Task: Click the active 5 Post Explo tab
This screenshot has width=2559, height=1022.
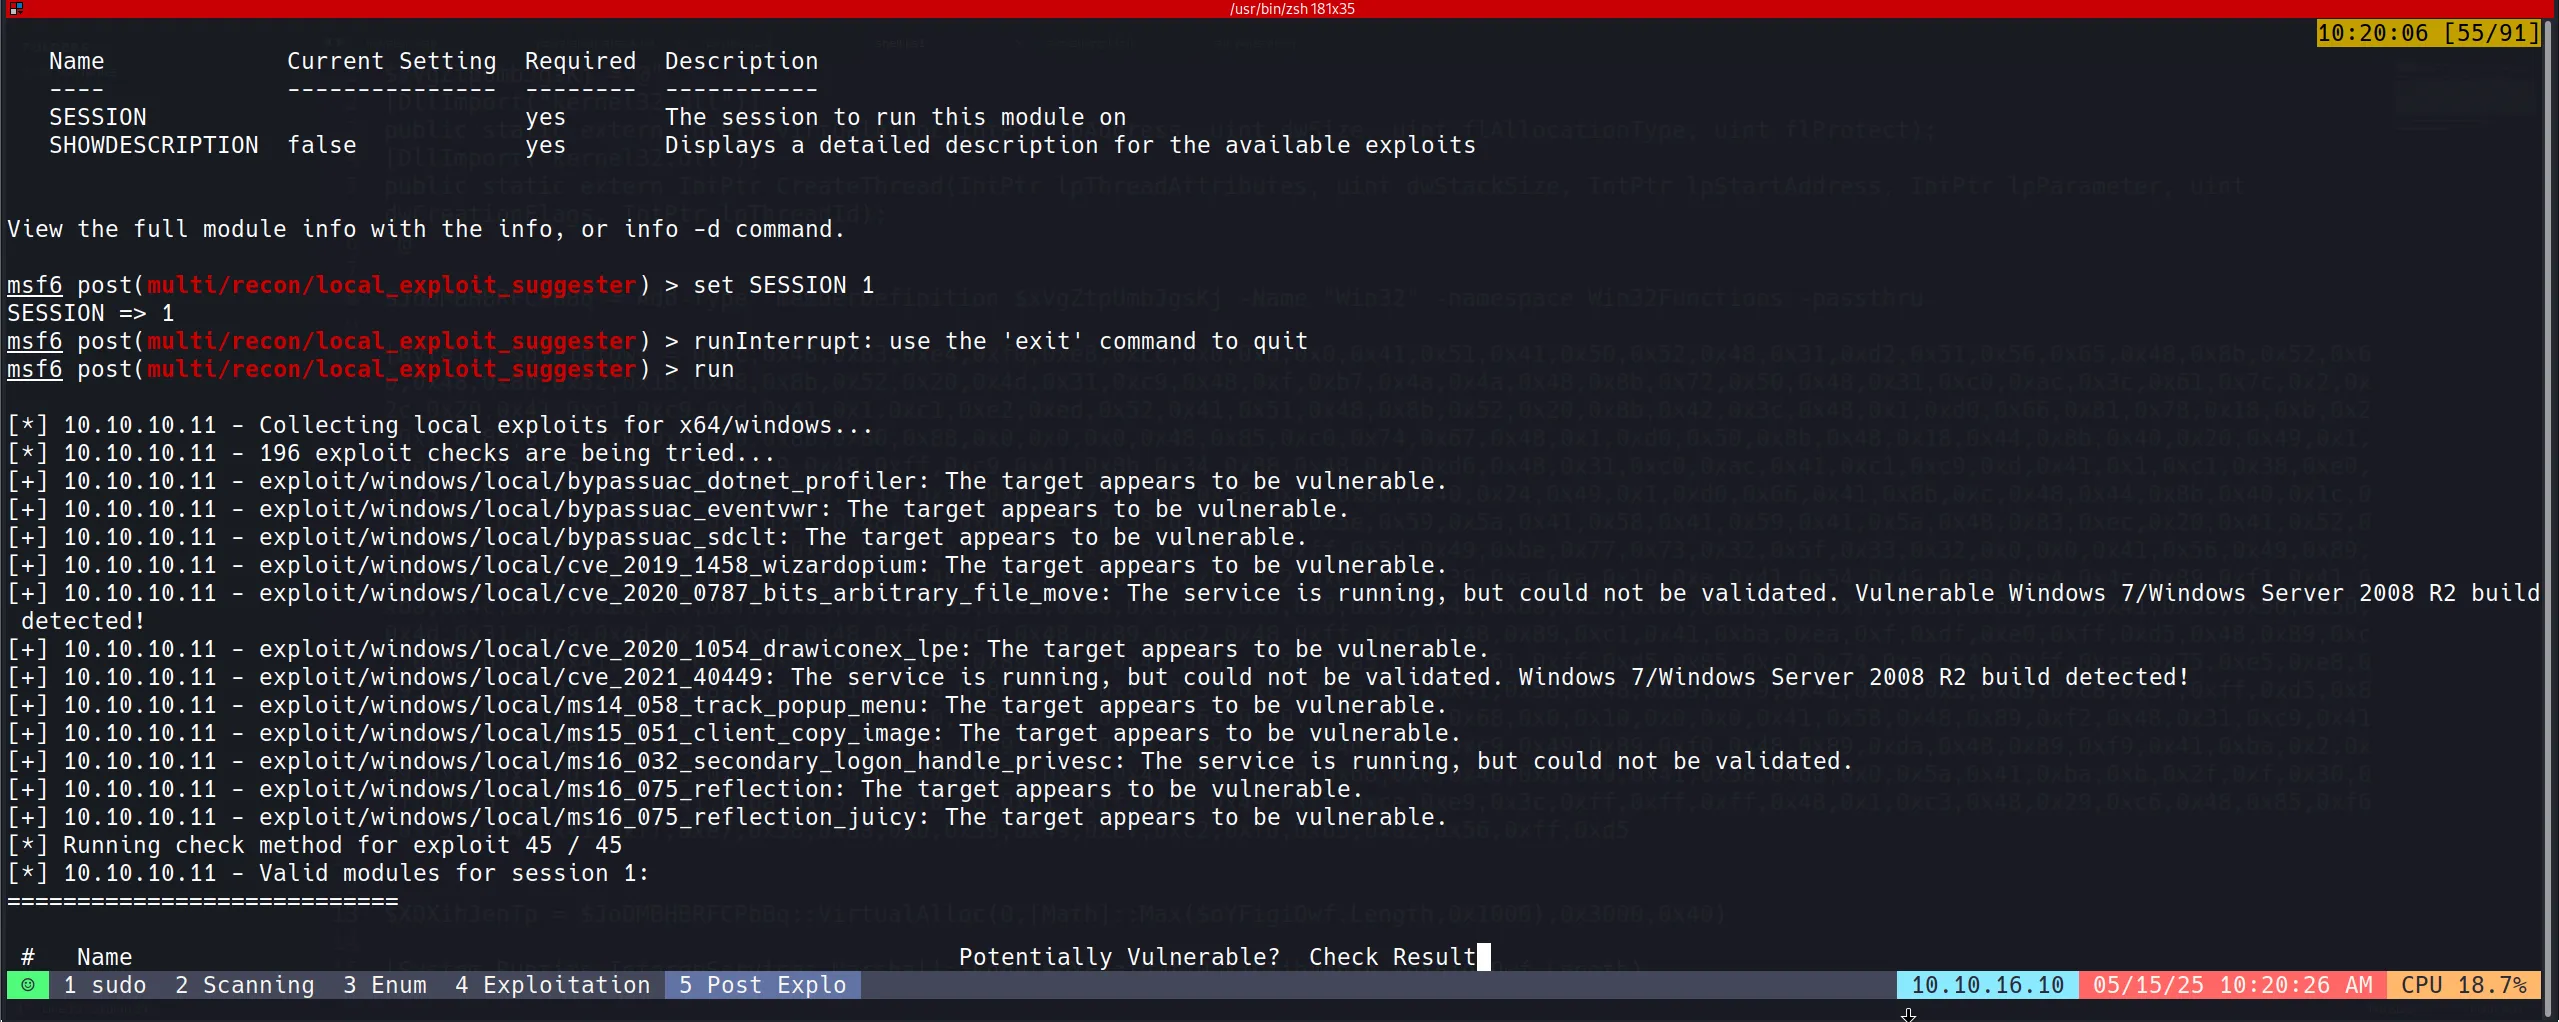Action: point(762,985)
